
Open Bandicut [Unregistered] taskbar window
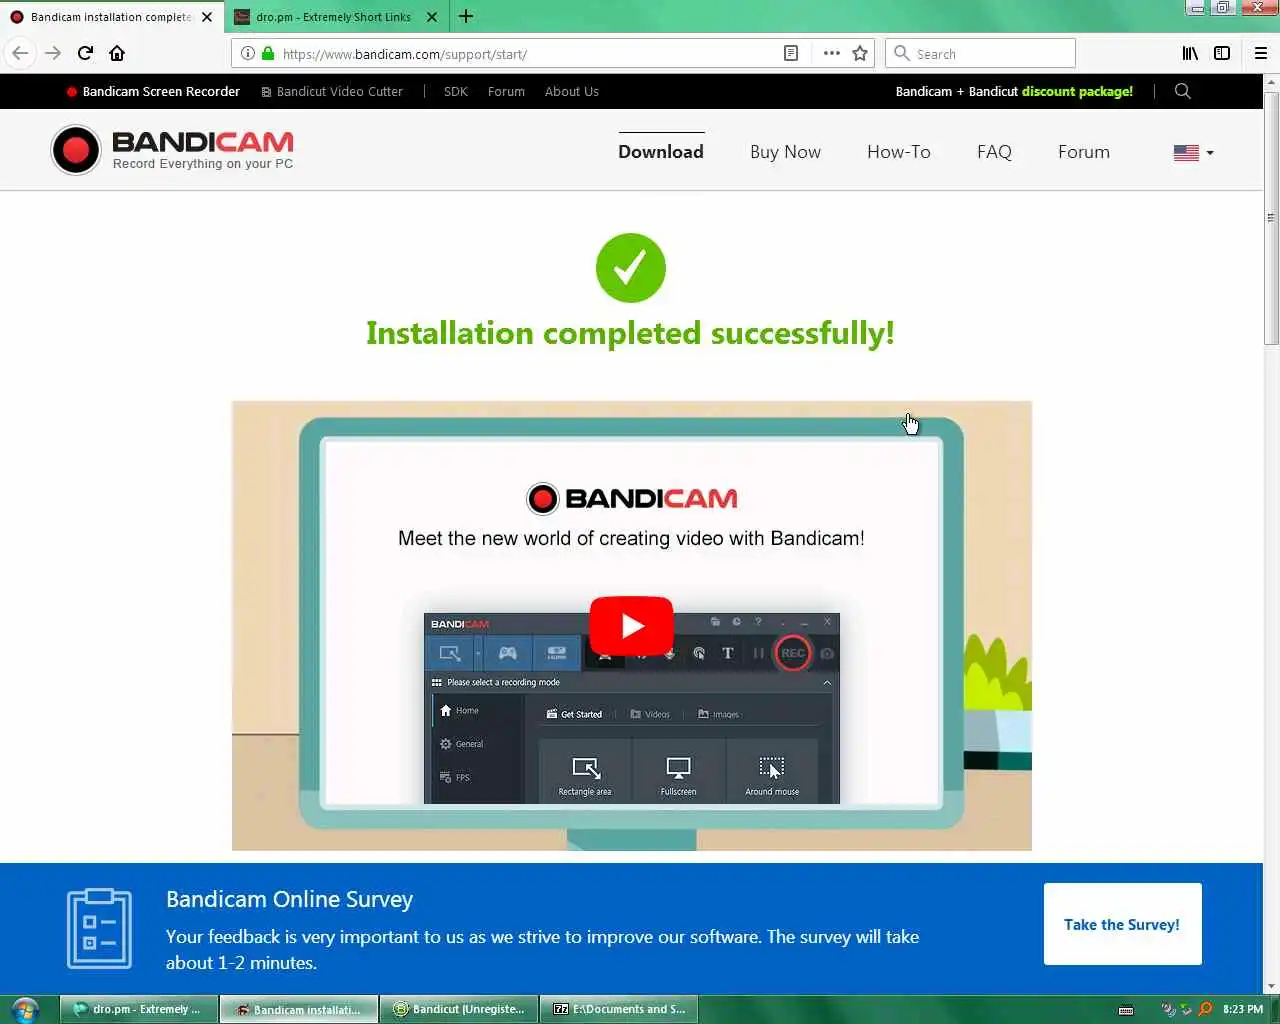click(459, 1009)
